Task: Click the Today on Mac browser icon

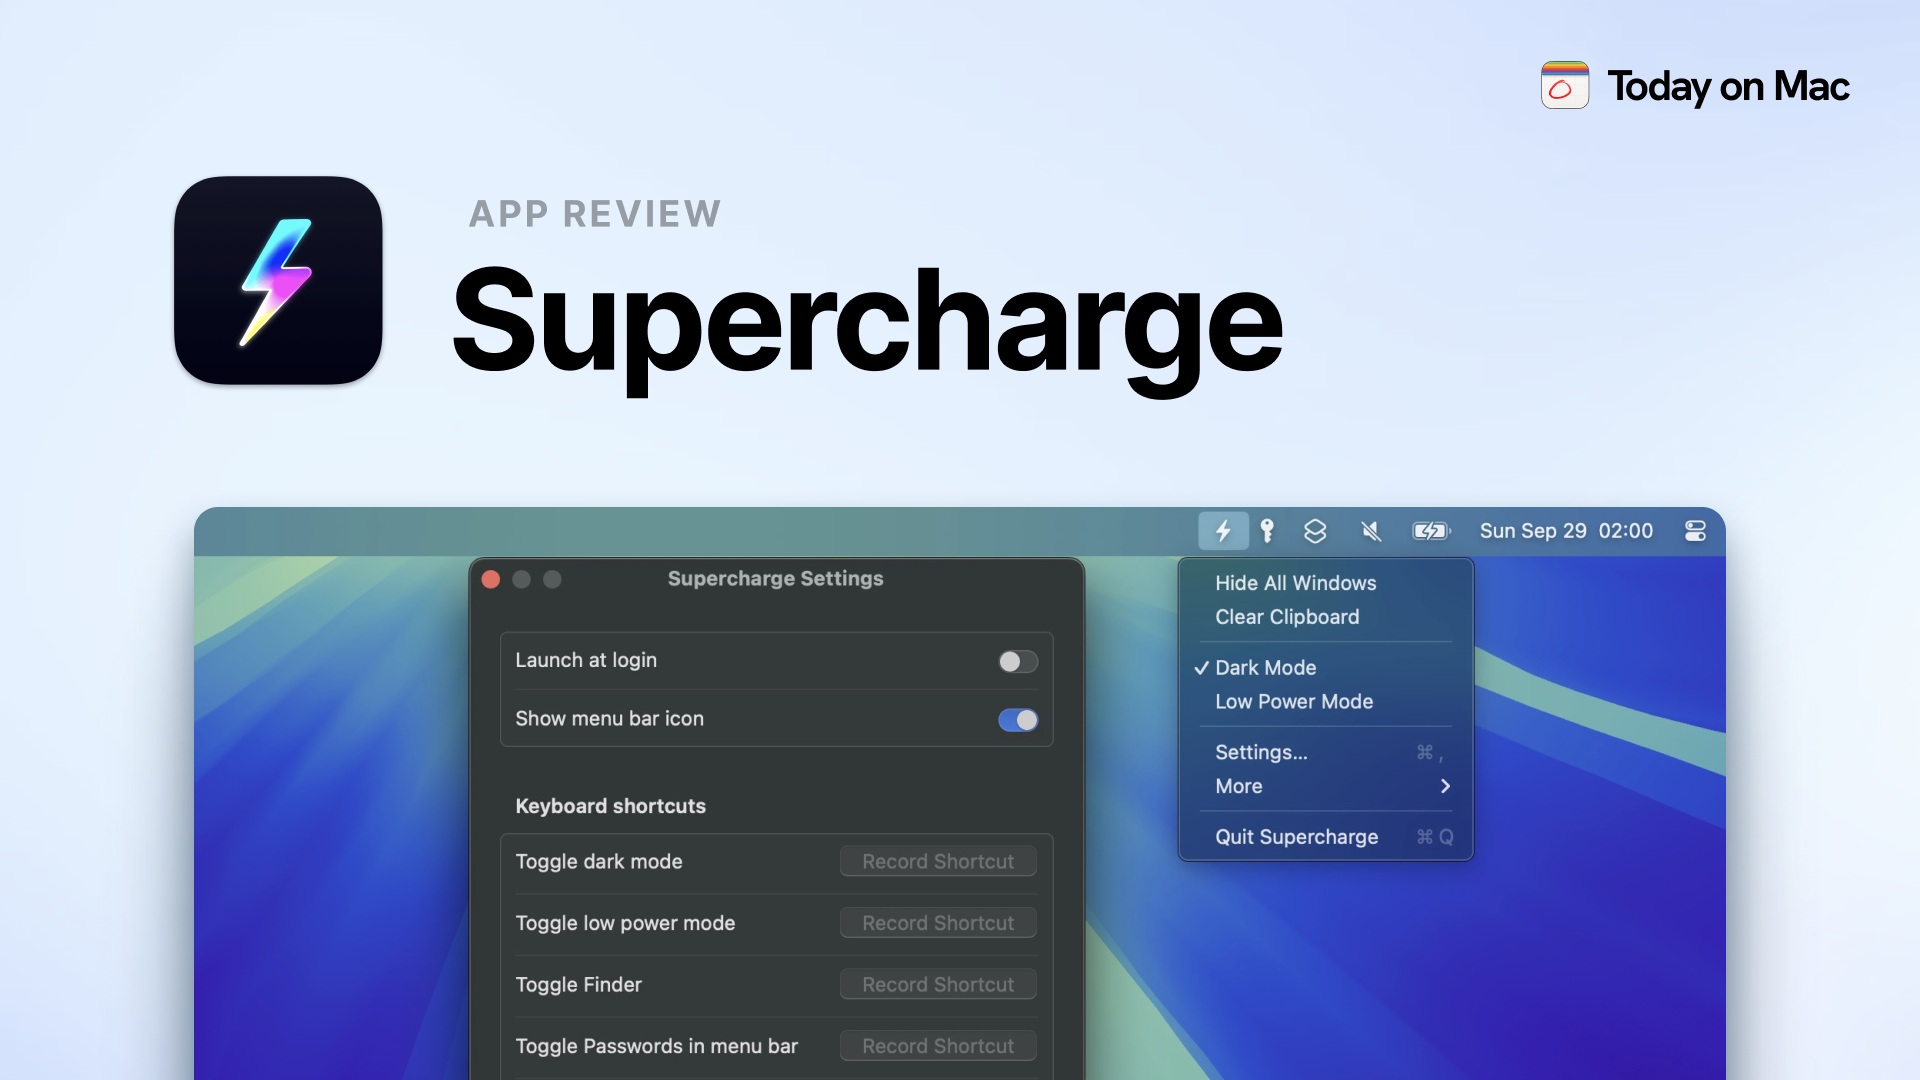Action: coord(1563,86)
